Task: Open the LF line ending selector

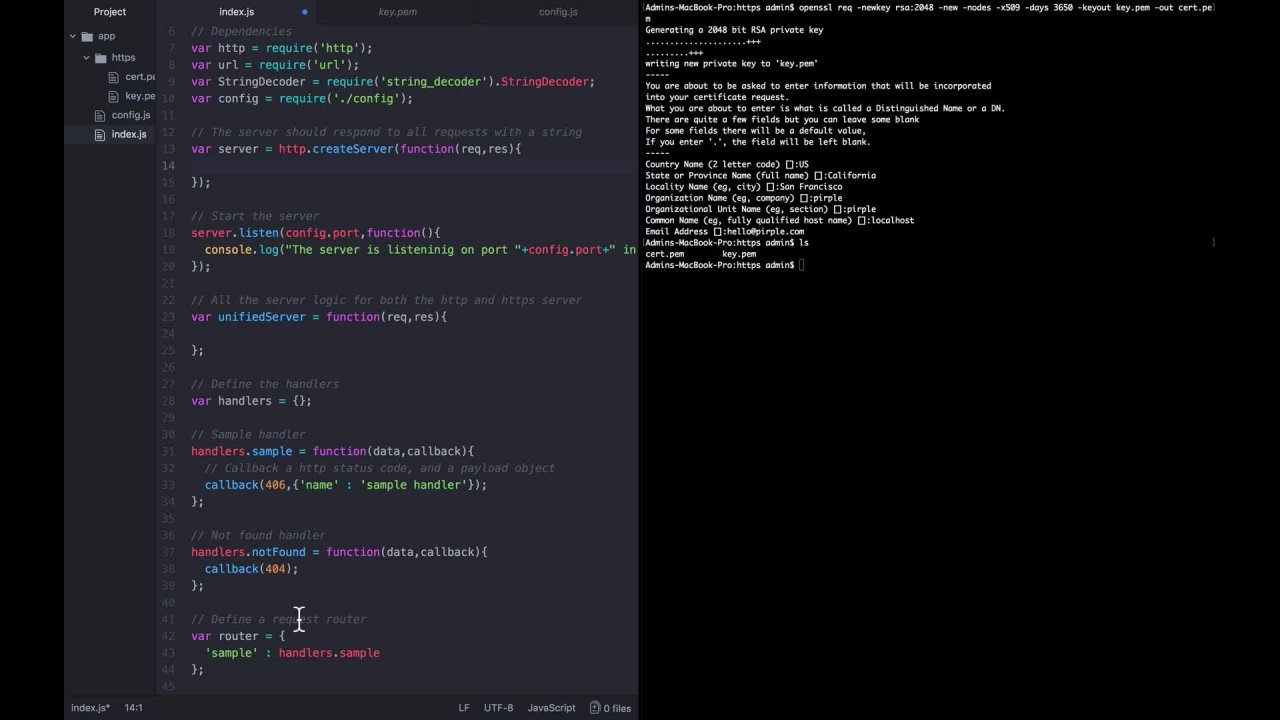Action: [464, 708]
